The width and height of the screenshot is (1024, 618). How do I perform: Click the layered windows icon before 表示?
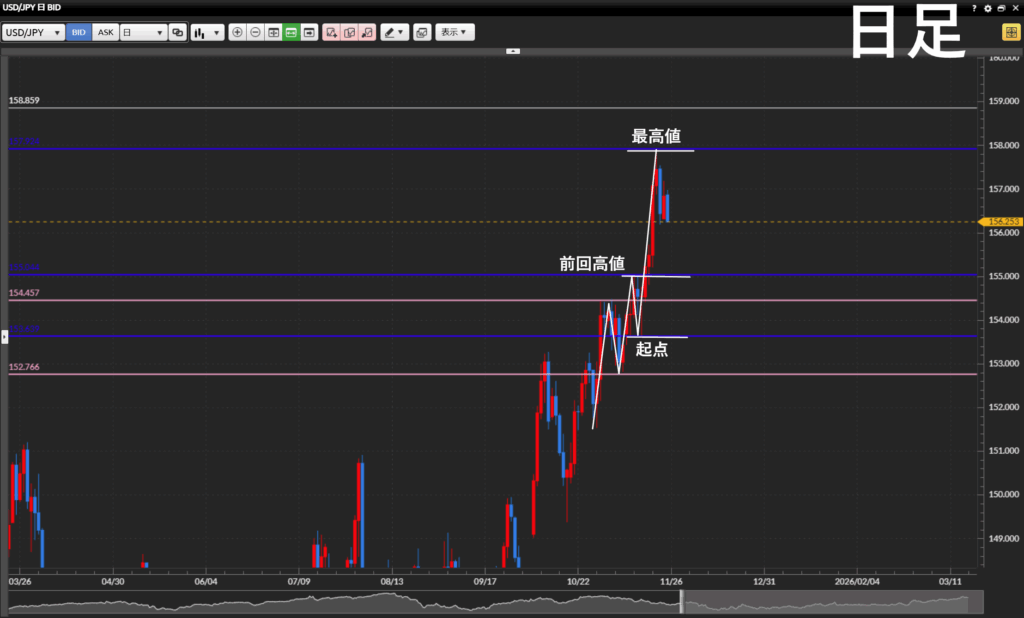click(x=422, y=32)
